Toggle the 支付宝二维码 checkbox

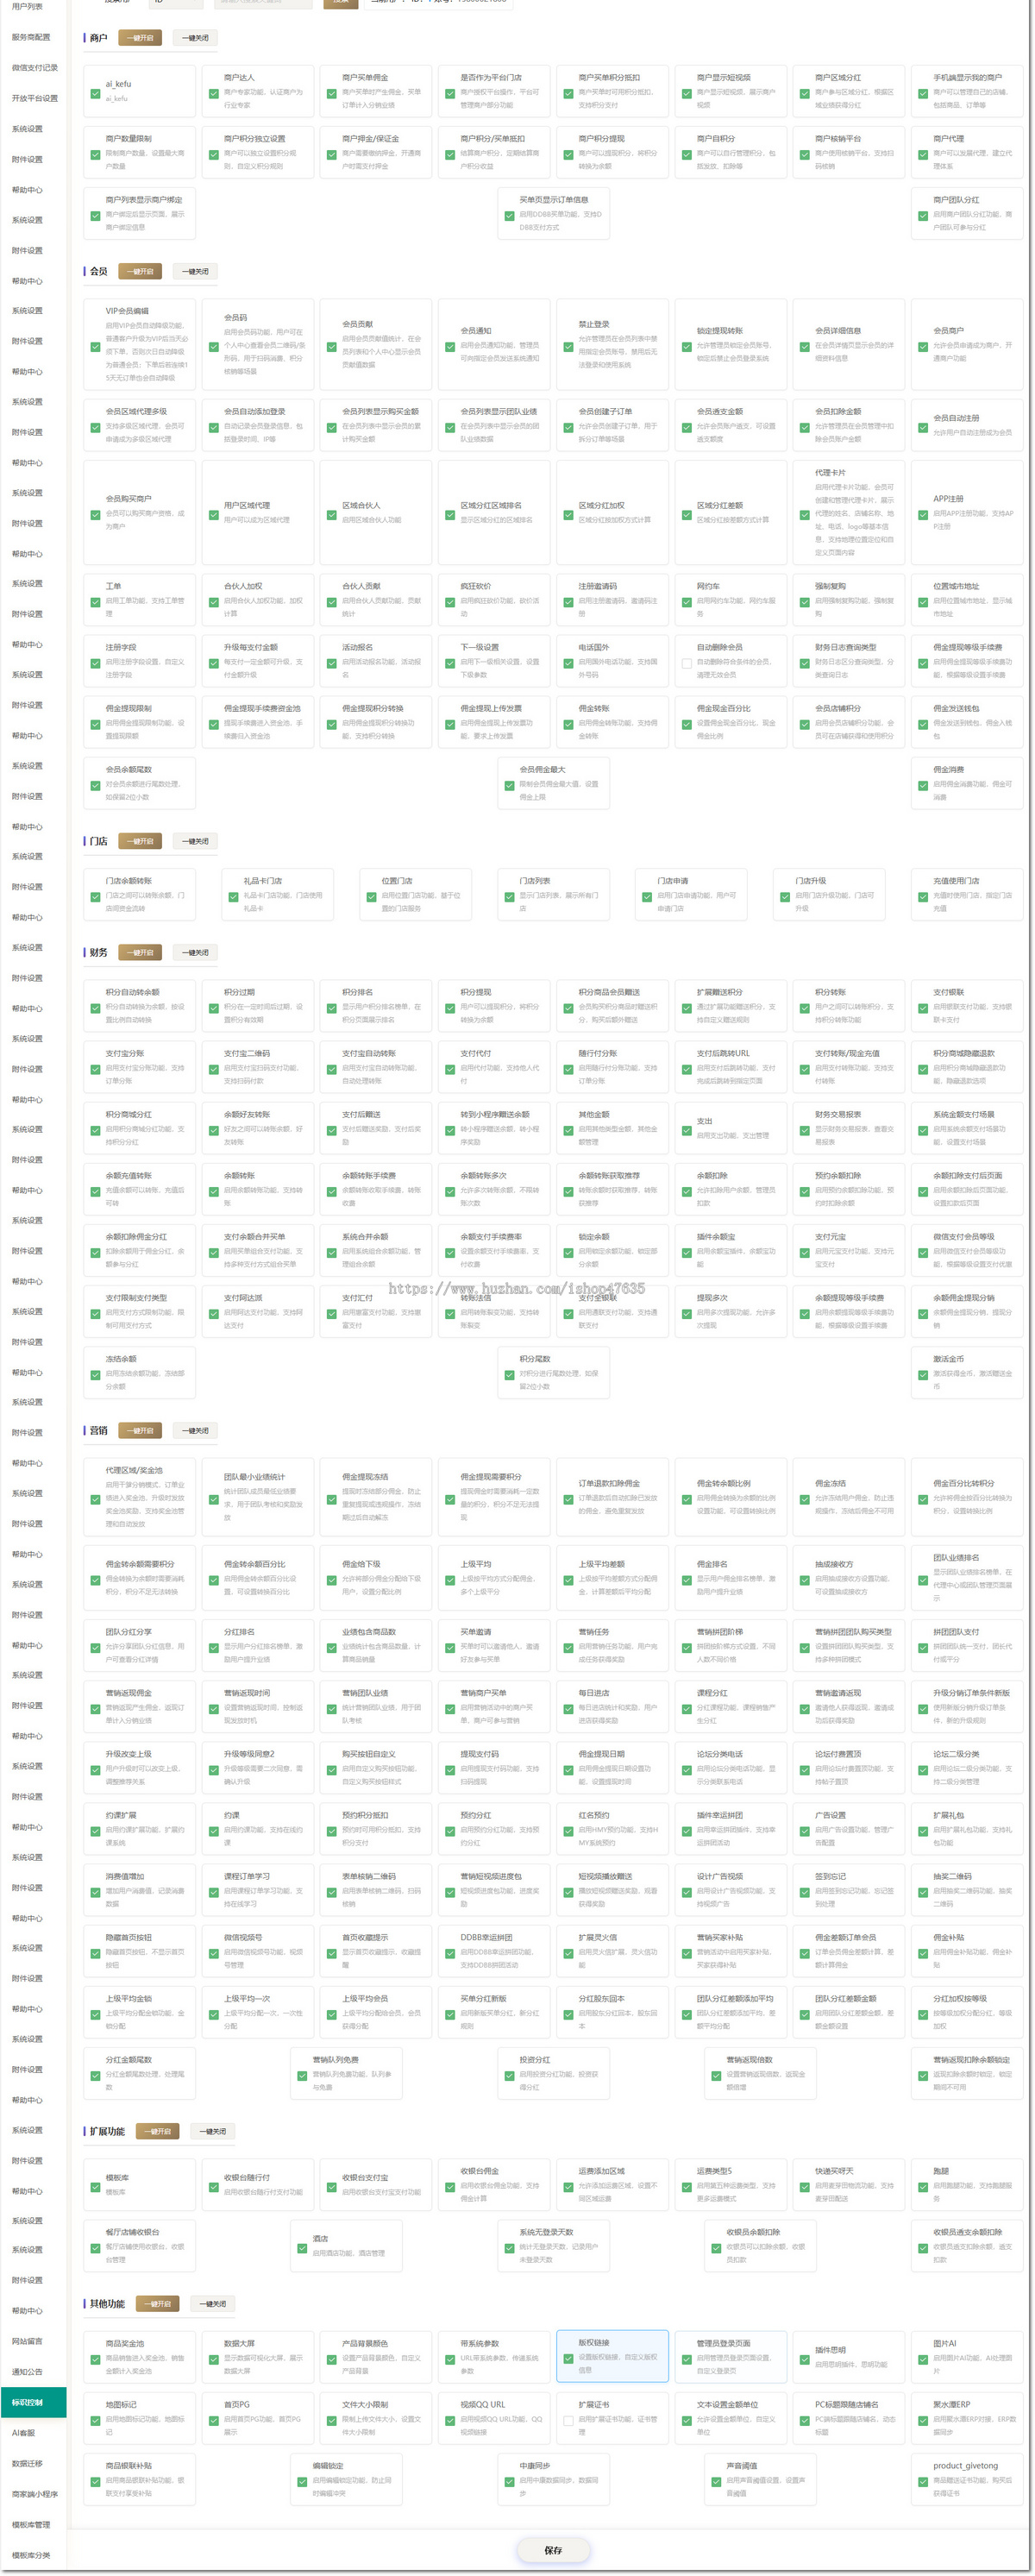pyautogui.click(x=214, y=1068)
